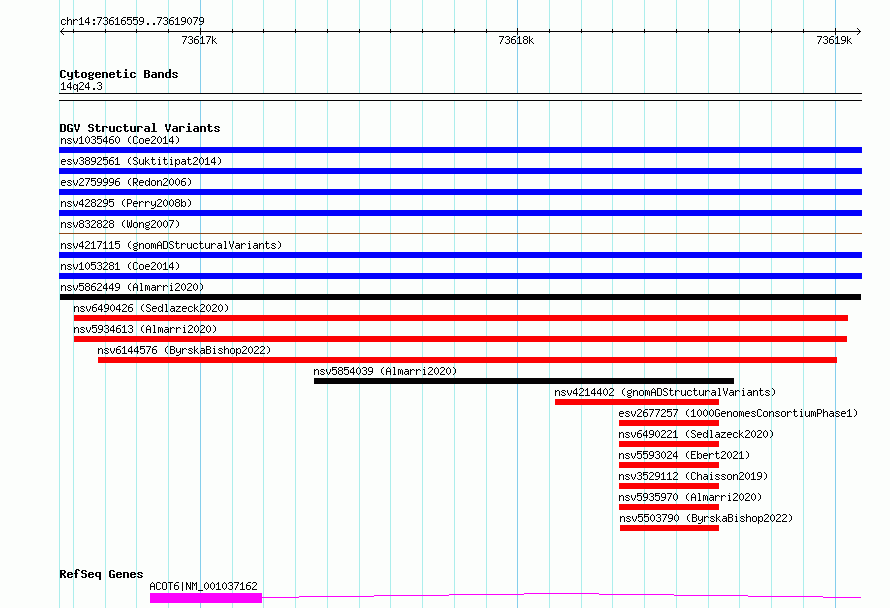Open nsv6144576 (ByrskaBishop2022) variant

click(x=184, y=350)
